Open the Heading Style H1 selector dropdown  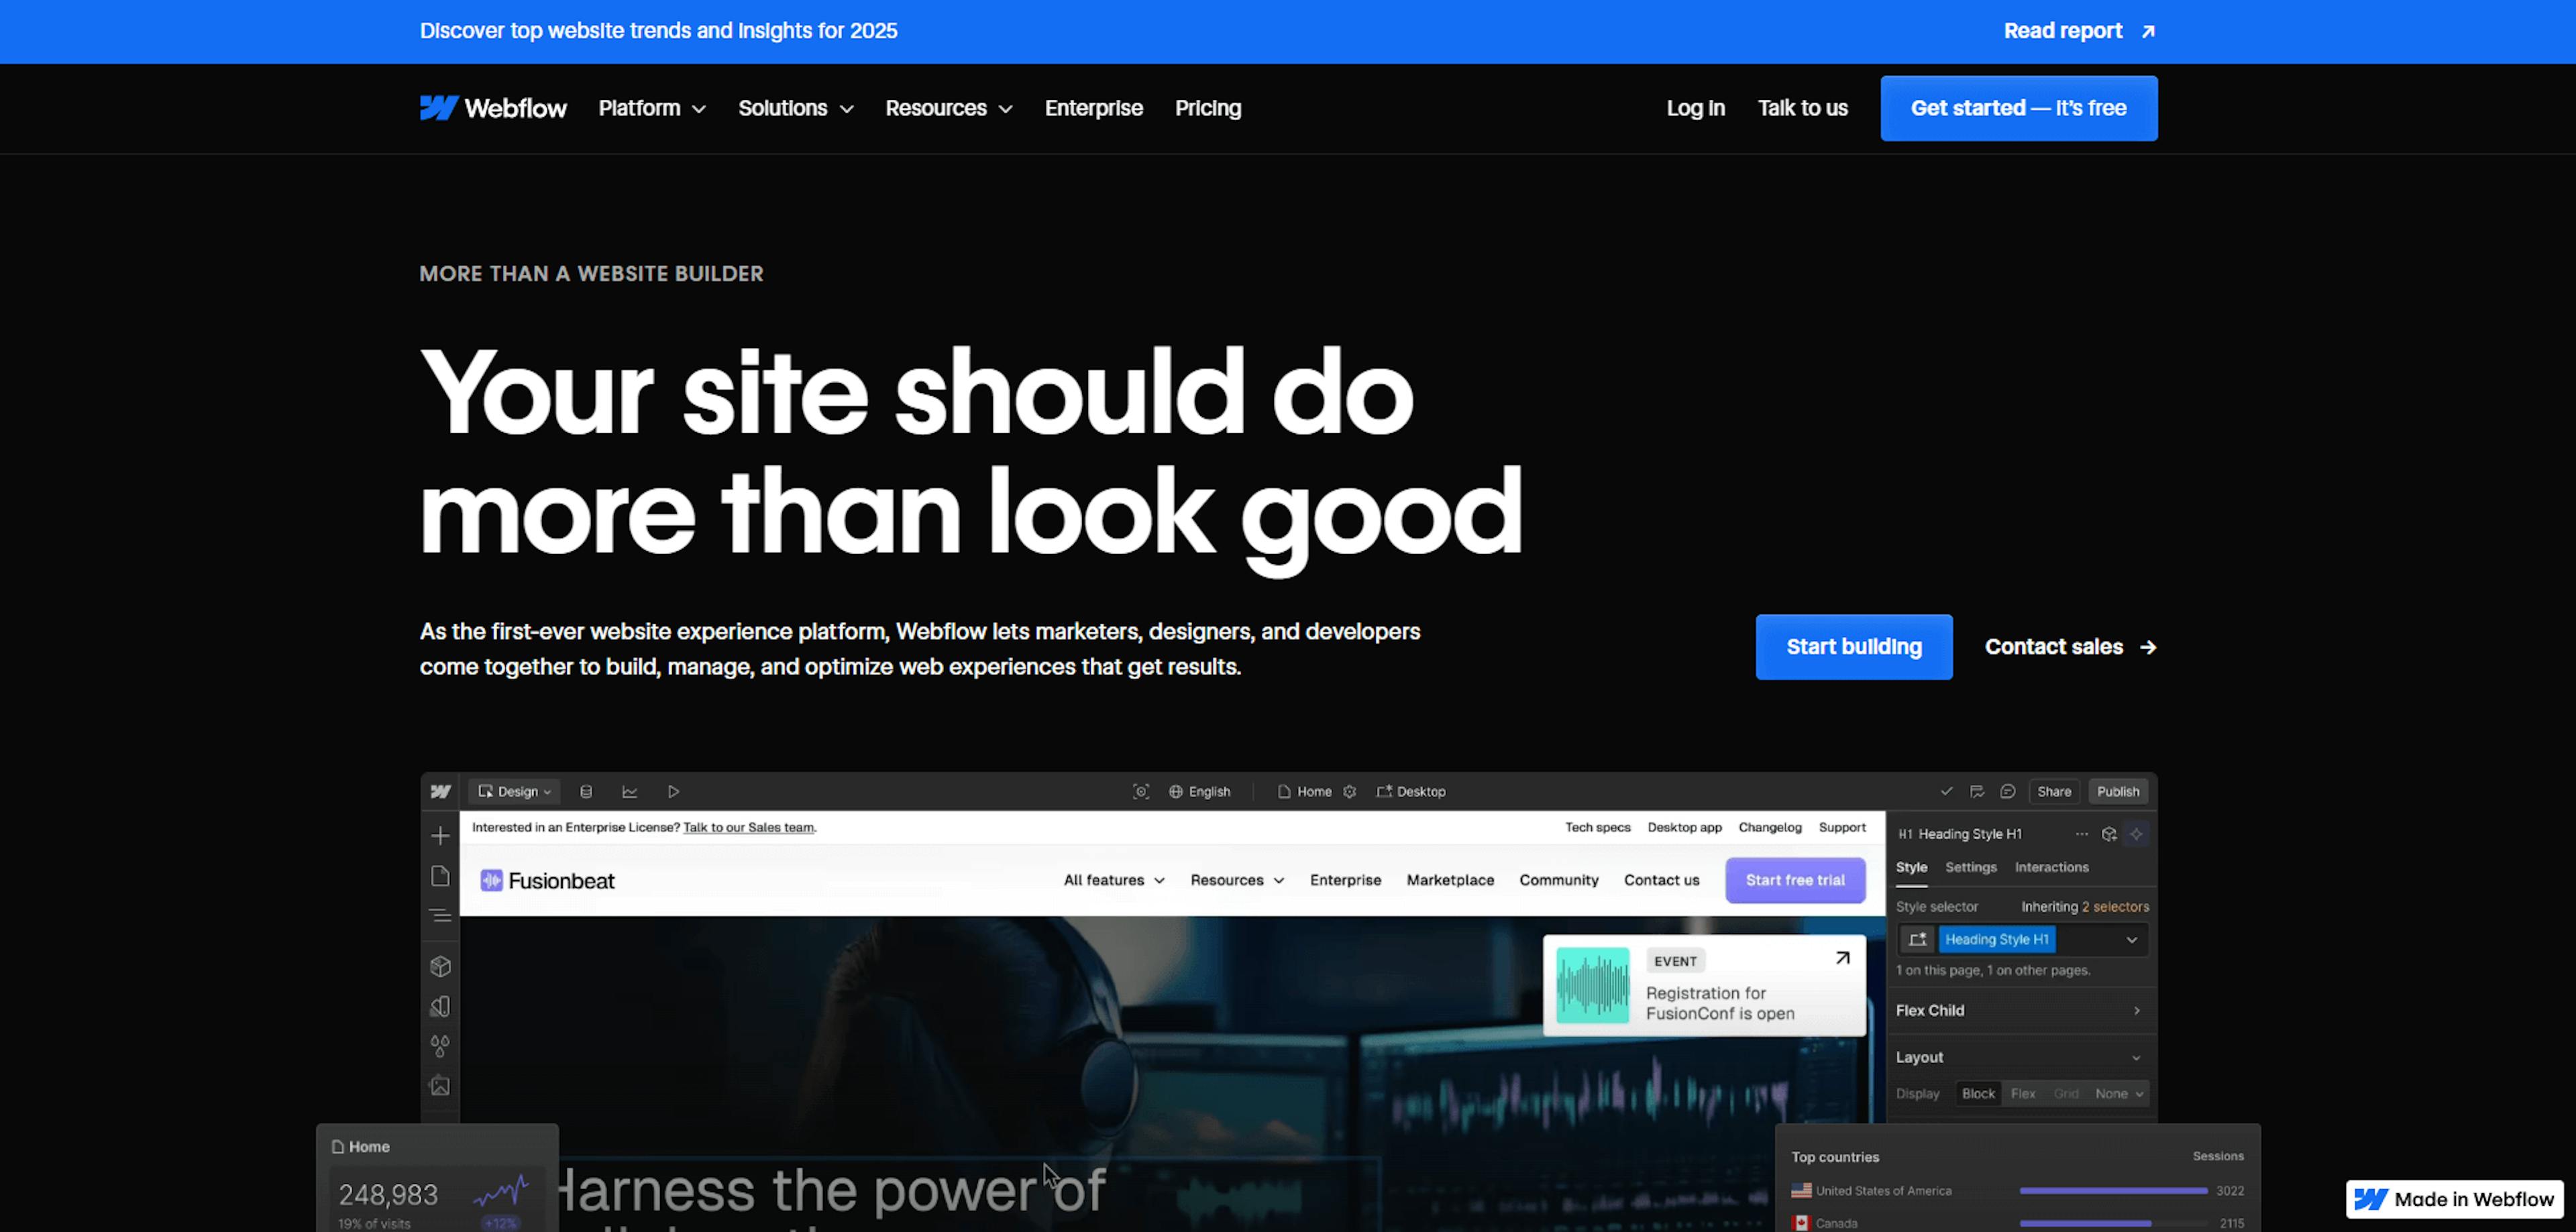pyautogui.click(x=2133, y=938)
